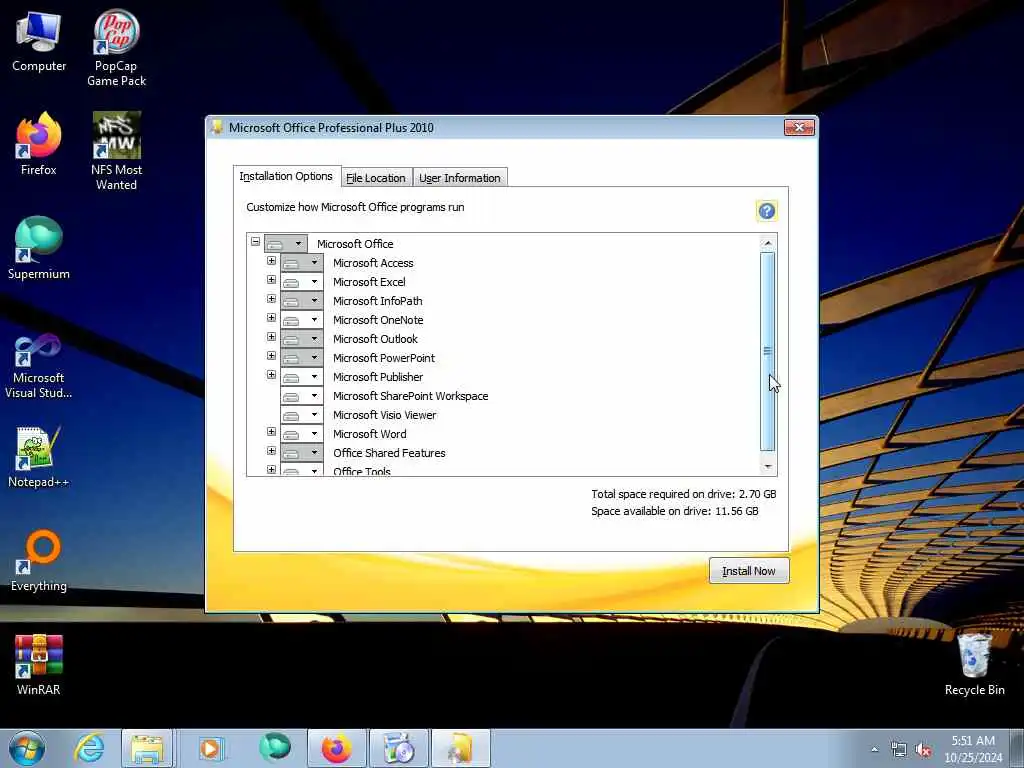This screenshot has height=768, width=1024.
Task: Open the Microsoft Visual Studio shortcut
Action: point(39,366)
